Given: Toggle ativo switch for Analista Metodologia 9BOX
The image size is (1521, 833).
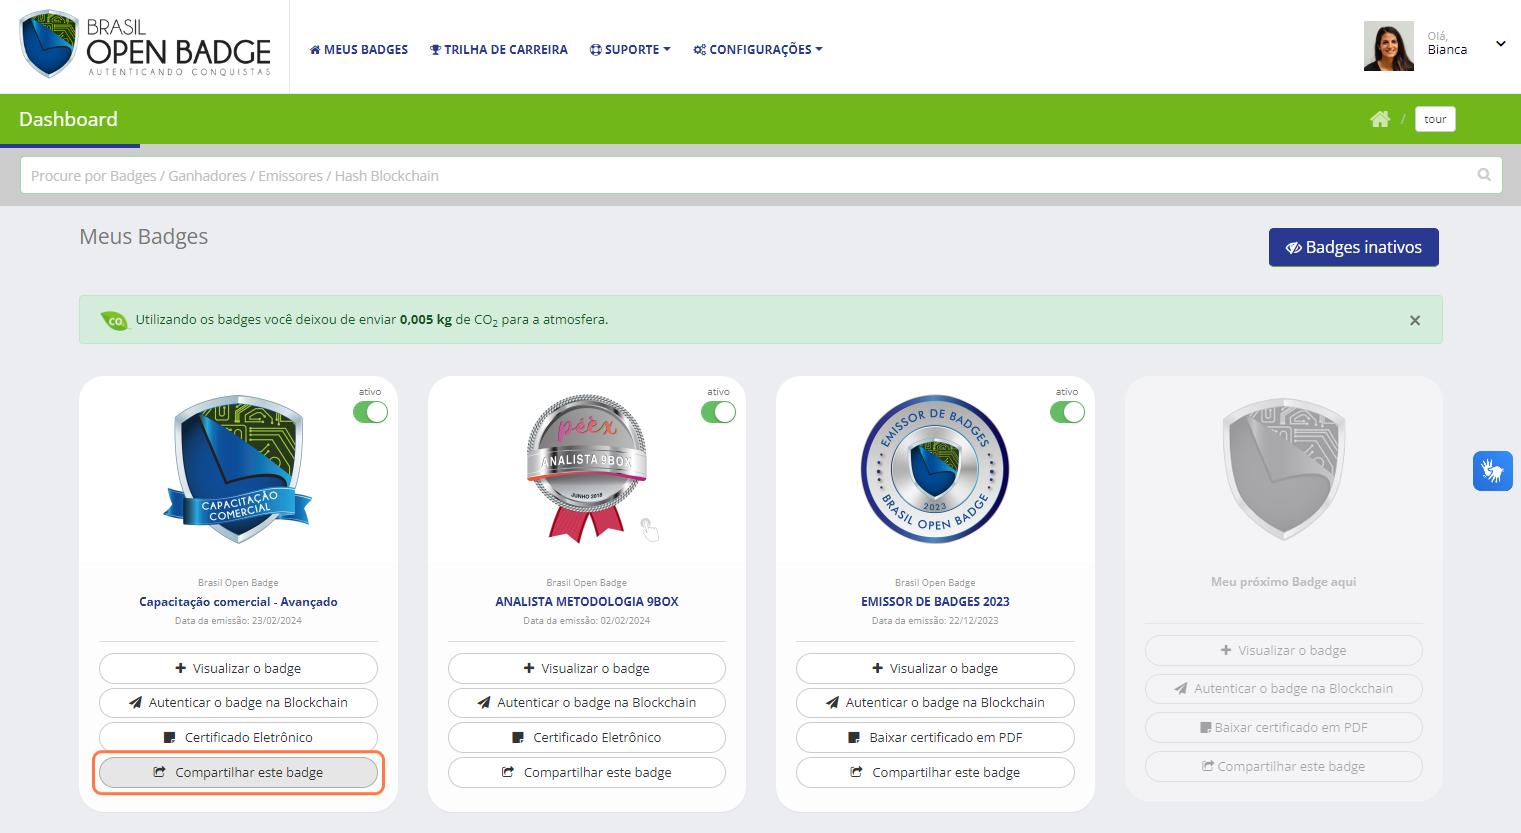Looking at the screenshot, I should point(718,412).
